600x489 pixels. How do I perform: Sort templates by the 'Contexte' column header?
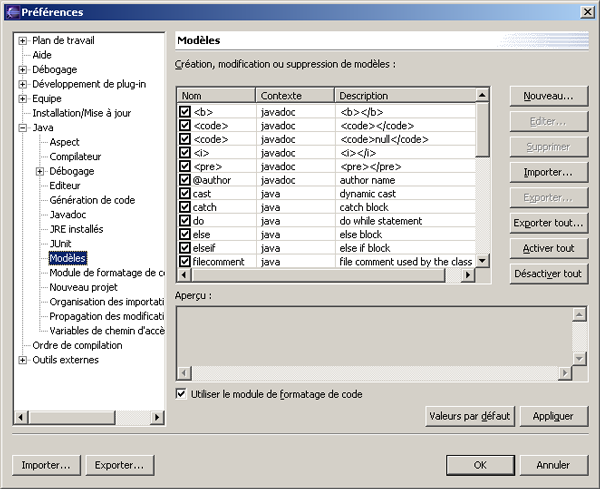pyautogui.click(x=294, y=95)
